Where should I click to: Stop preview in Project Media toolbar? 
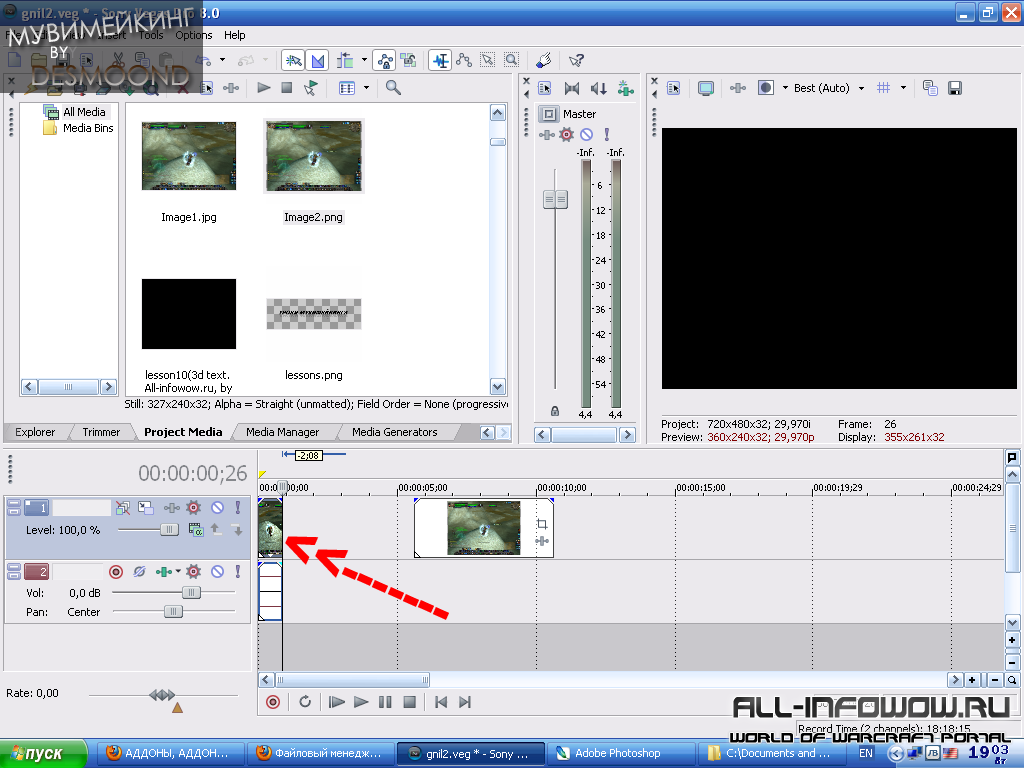click(x=286, y=88)
